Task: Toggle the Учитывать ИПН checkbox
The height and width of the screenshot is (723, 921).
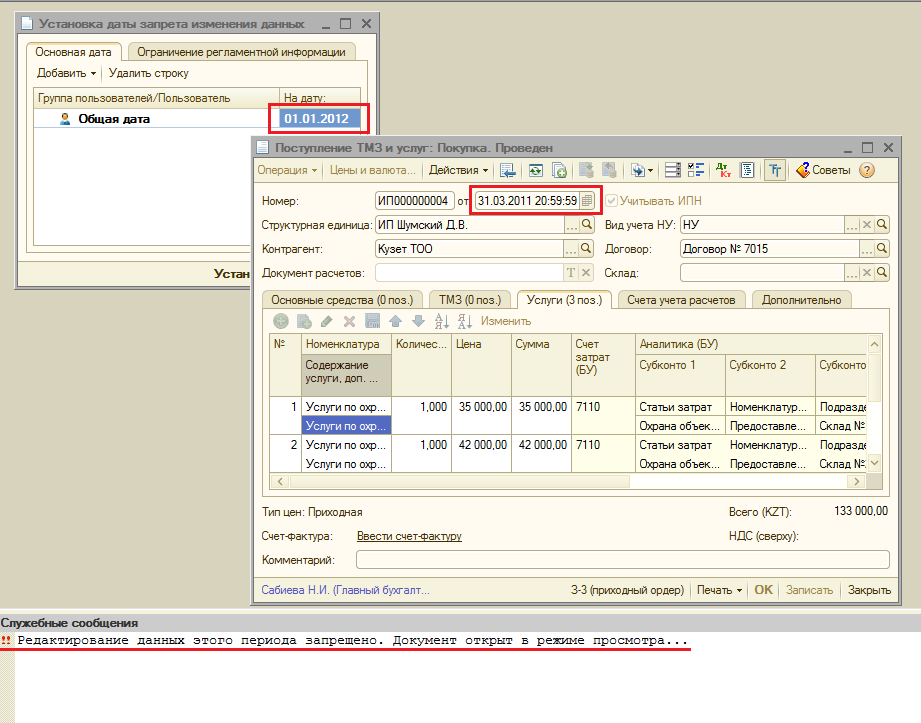Action: coord(611,200)
